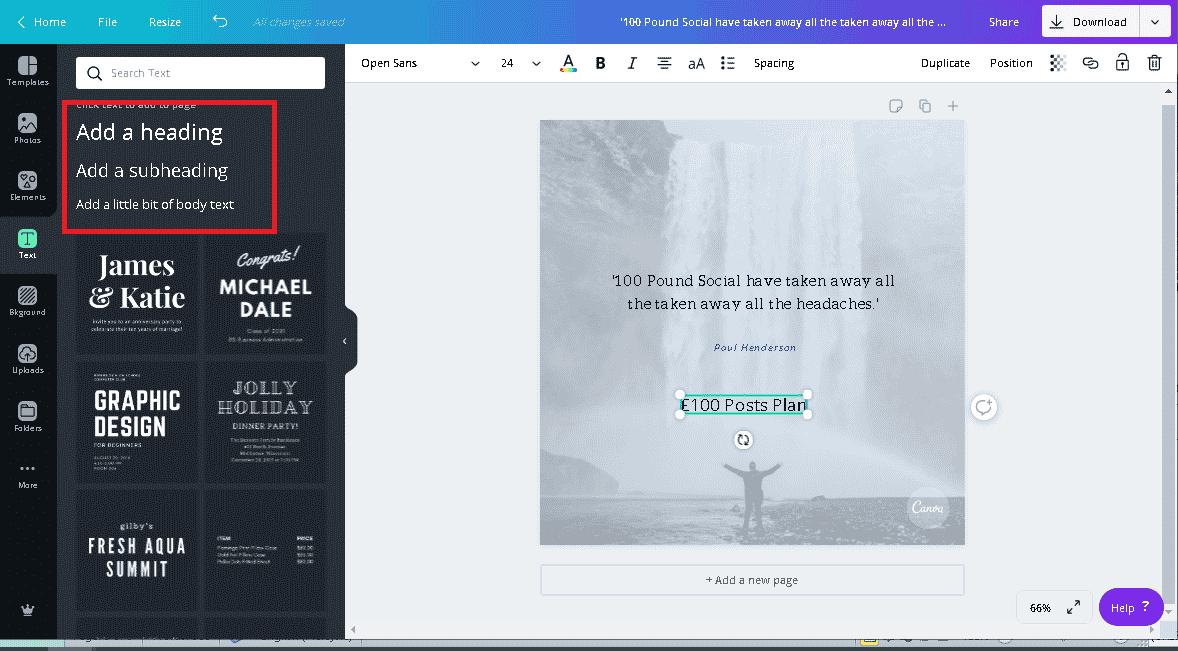Screen dimensions: 1178x651
Task: Click the Link chain icon
Action: pos(1090,63)
